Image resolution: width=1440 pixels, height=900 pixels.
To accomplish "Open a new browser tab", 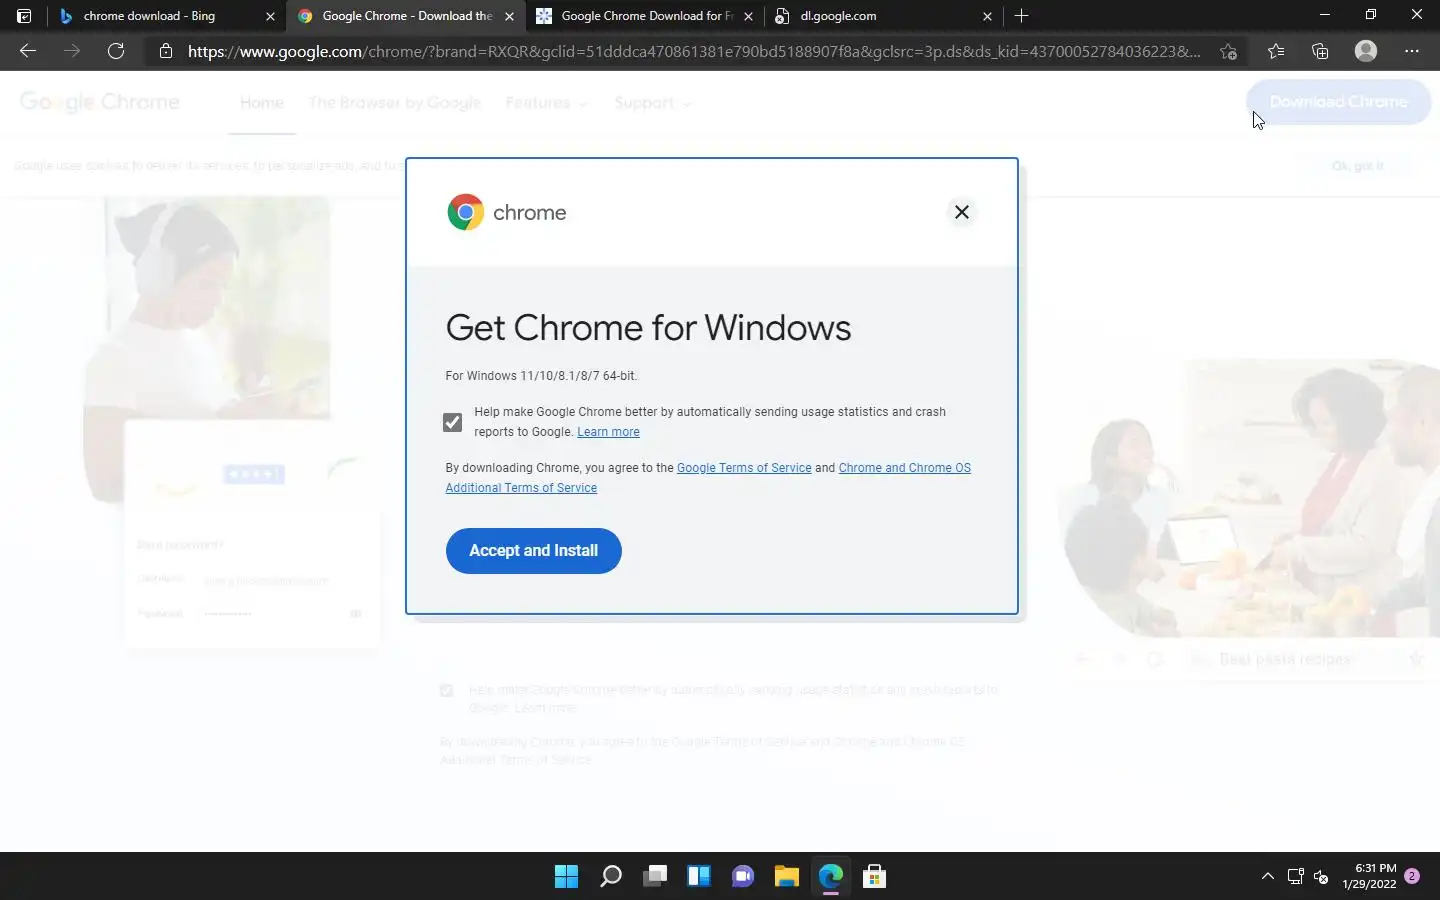I will pyautogui.click(x=1021, y=16).
